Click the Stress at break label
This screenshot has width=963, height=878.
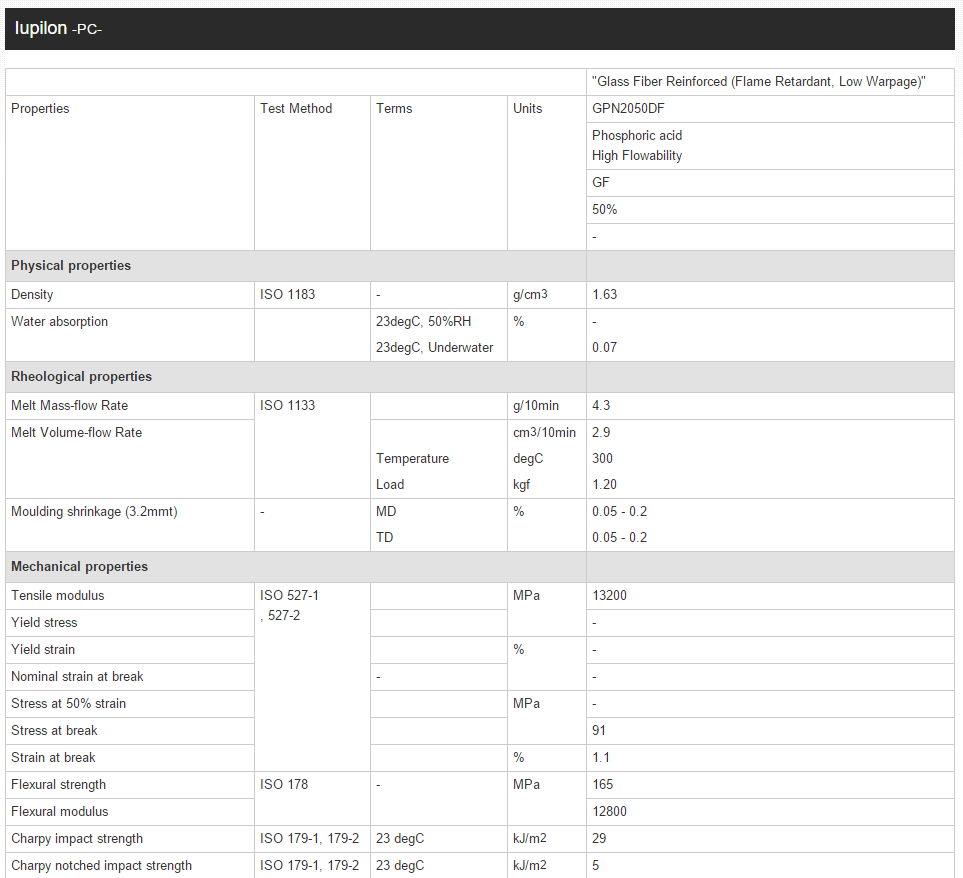55,731
